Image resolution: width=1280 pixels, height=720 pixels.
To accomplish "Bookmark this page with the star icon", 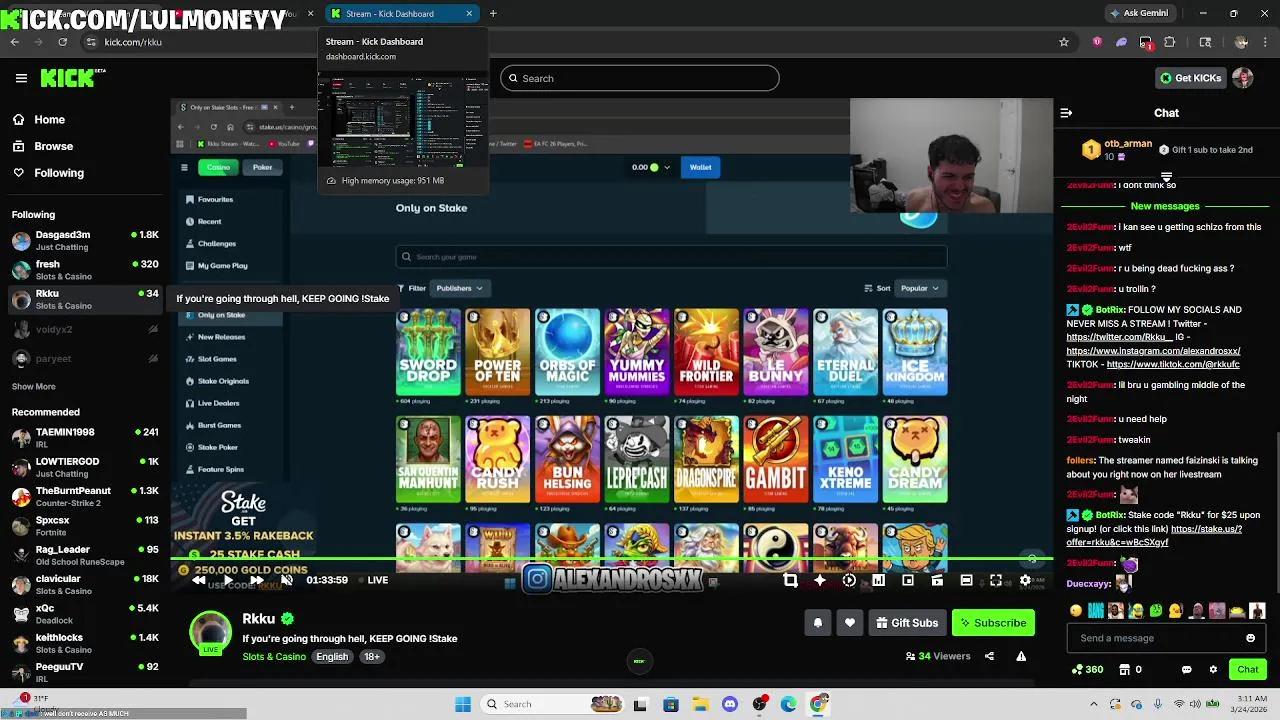I will (1064, 42).
